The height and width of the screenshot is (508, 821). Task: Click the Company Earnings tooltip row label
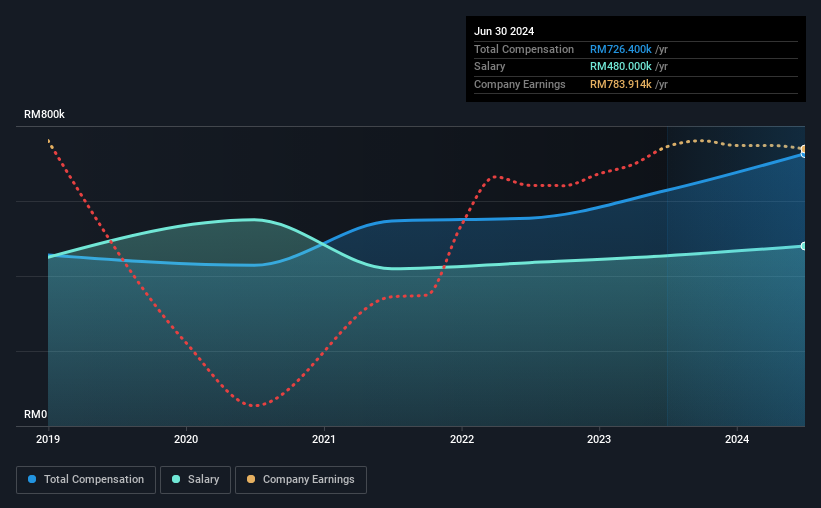click(519, 84)
